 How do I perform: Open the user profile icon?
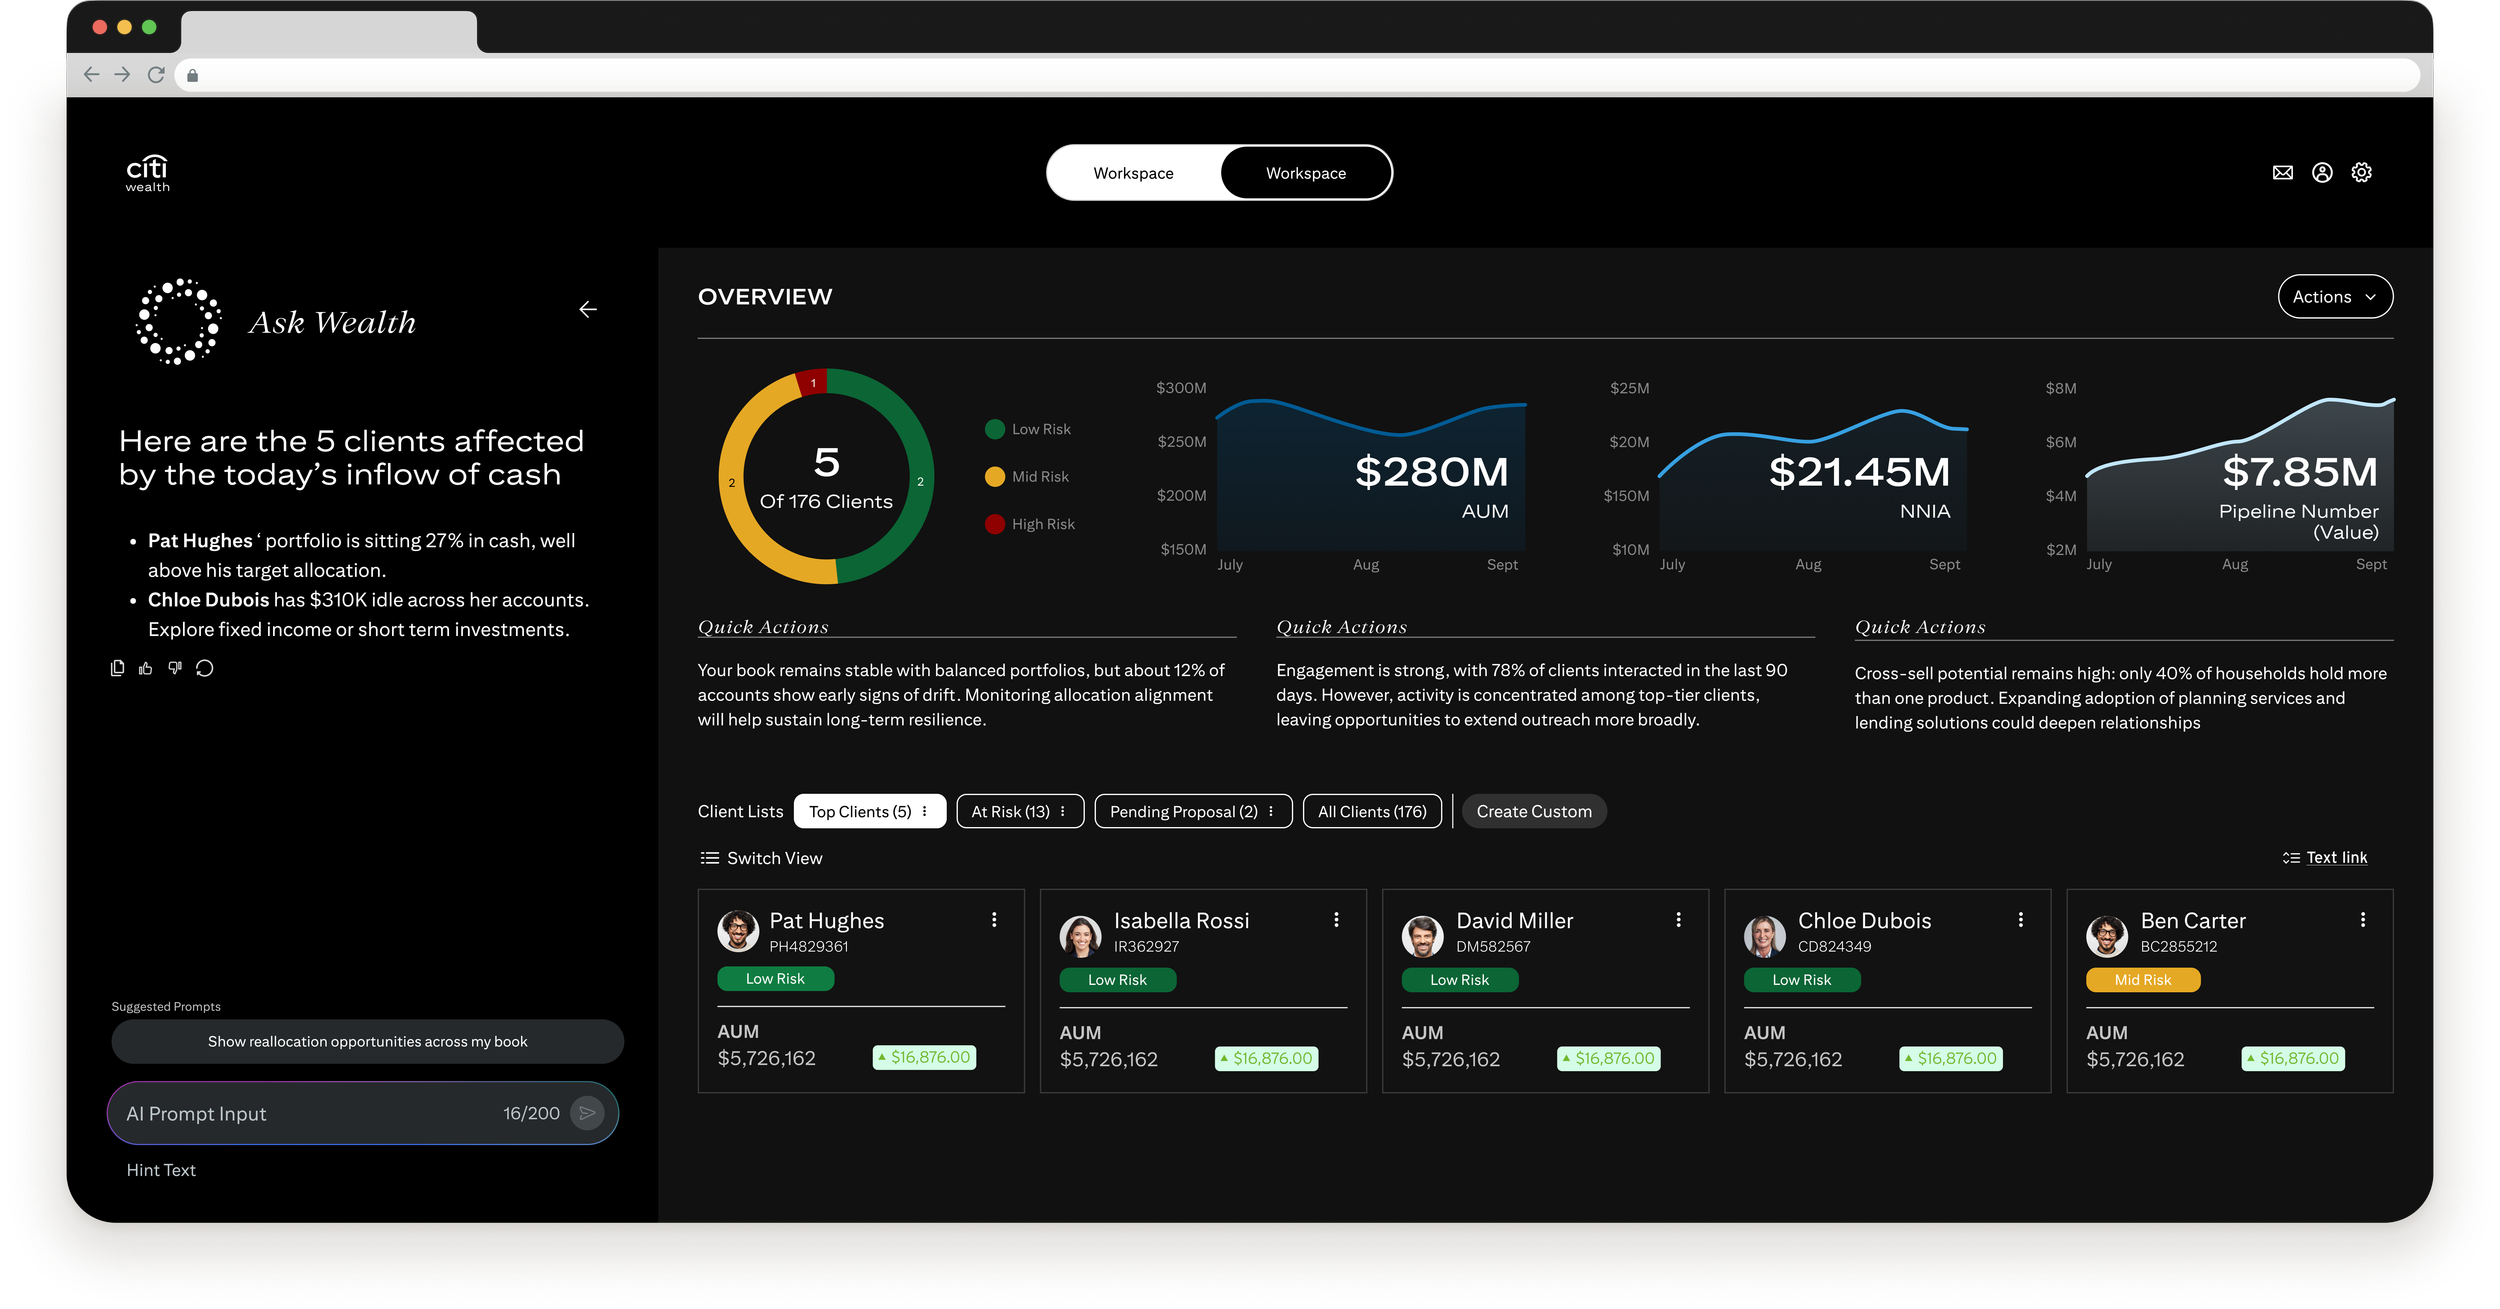tap(2322, 173)
